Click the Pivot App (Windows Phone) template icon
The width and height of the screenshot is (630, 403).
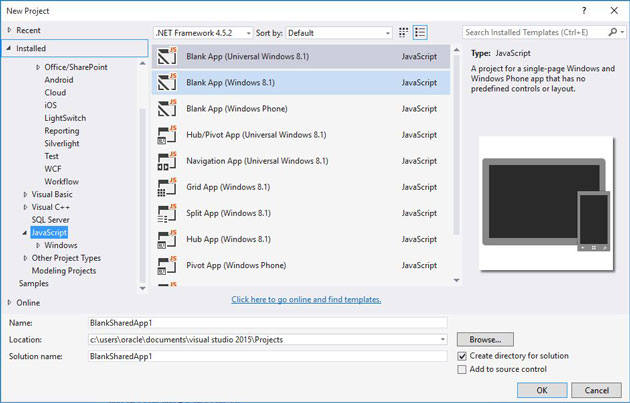[167, 265]
